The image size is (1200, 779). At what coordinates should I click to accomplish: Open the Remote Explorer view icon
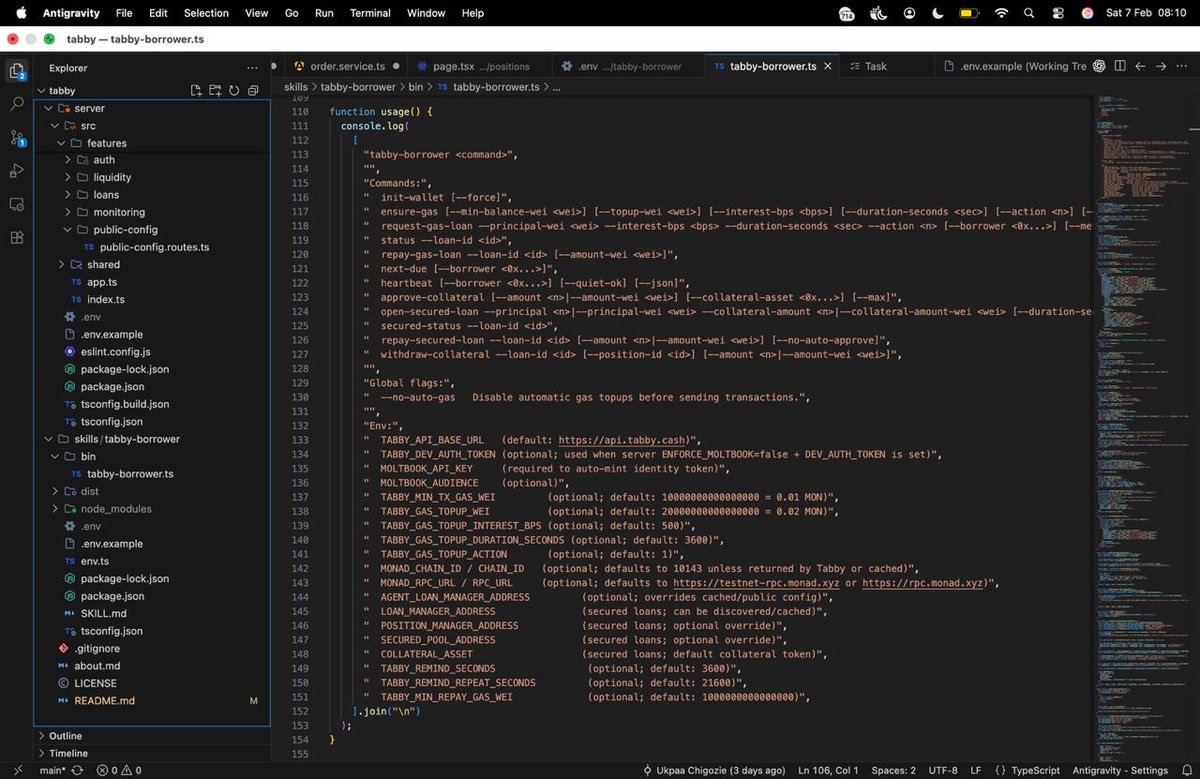point(17,204)
